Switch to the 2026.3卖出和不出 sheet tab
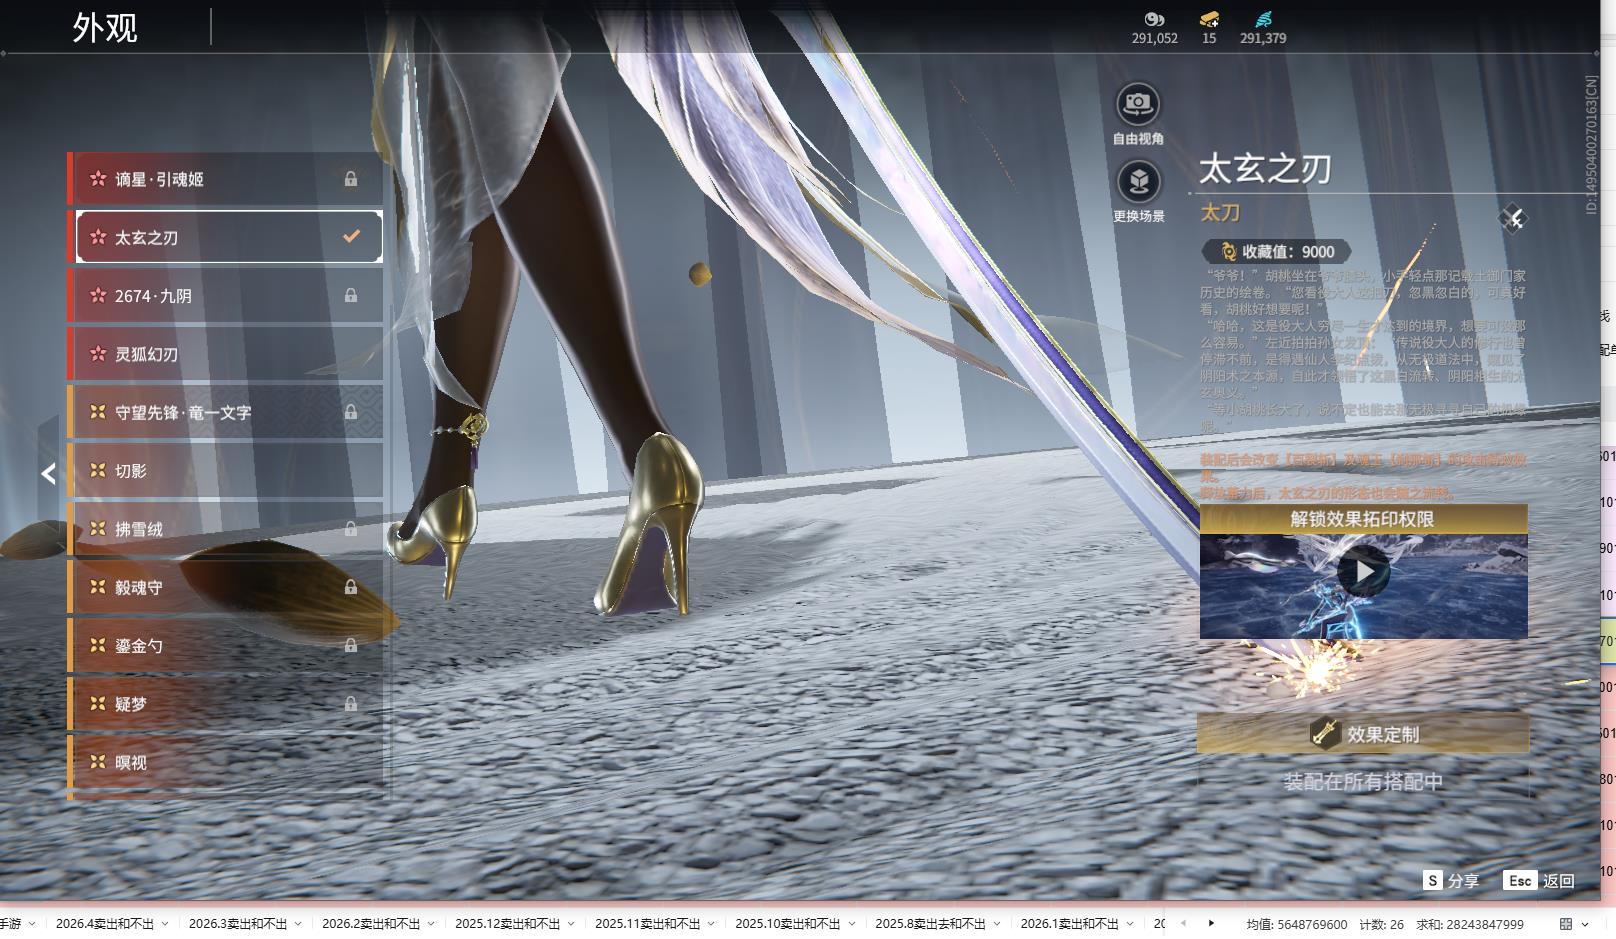1616x939 pixels. (x=237, y=924)
